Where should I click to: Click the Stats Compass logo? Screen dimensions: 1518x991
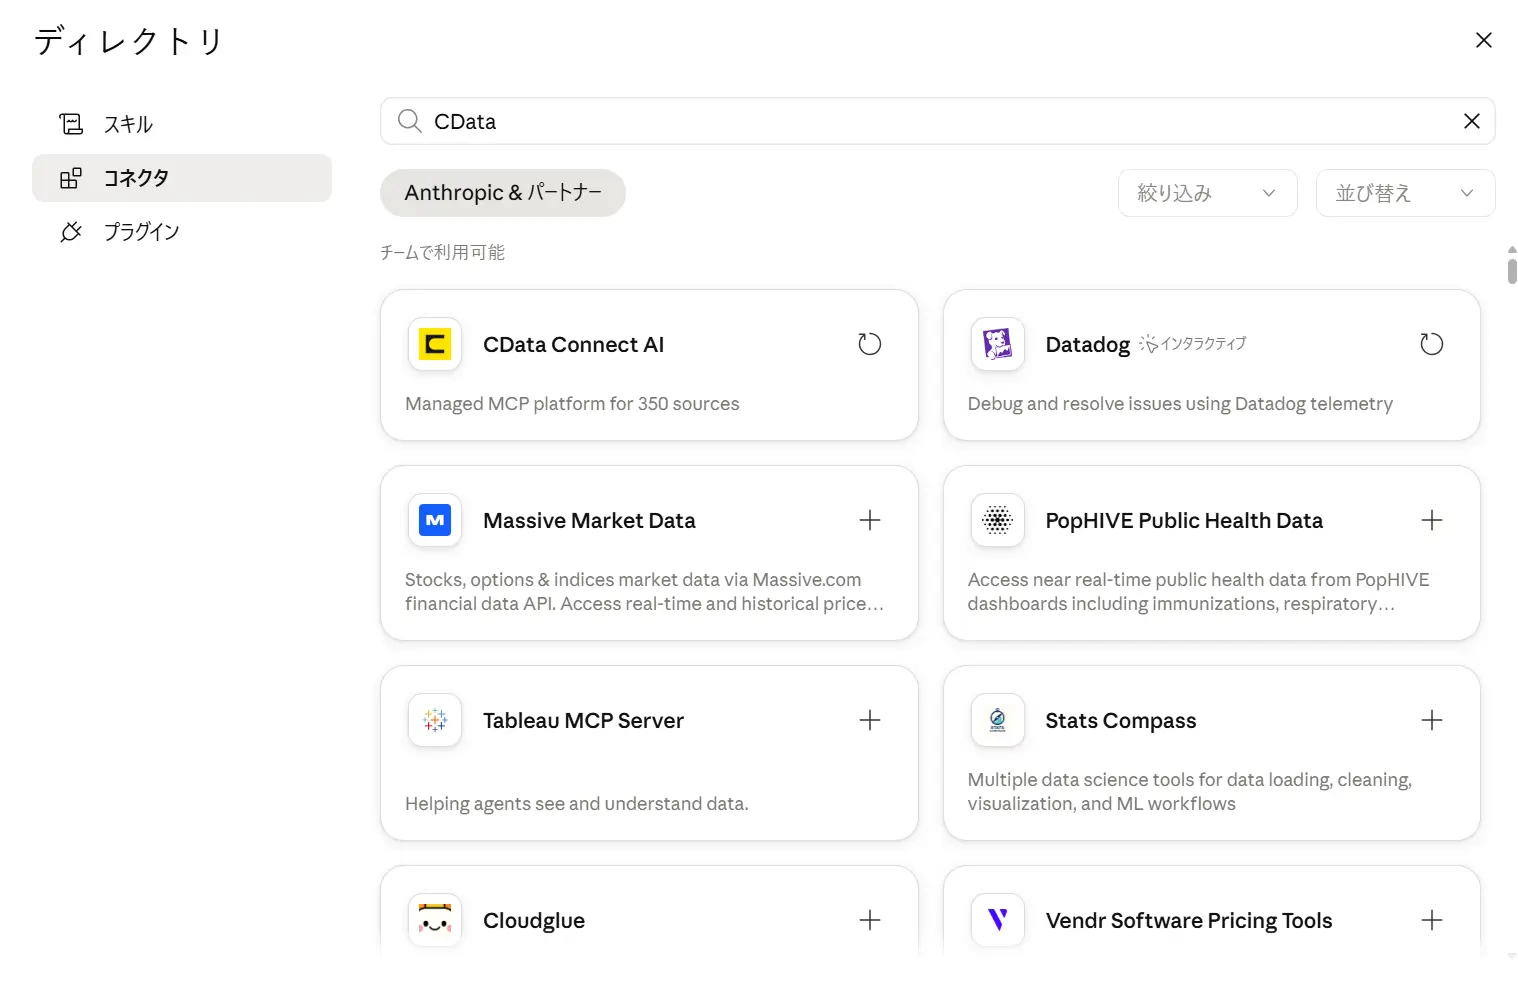(997, 720)
